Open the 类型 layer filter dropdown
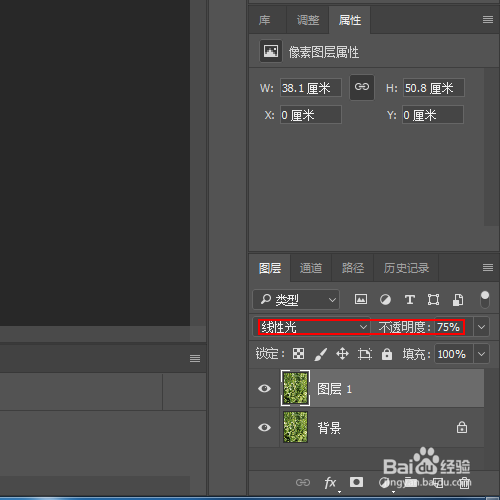This screenshot has height=500, width=500. coord(296,300)
